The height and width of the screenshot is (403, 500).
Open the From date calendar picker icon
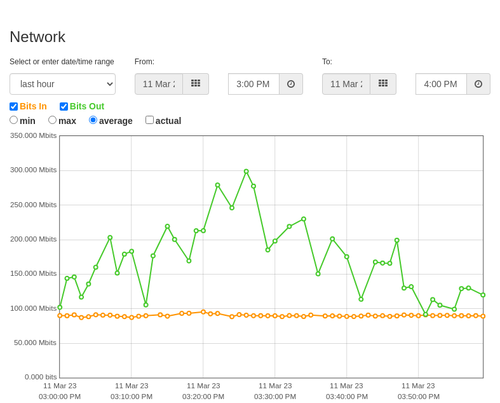pos(196,84)
